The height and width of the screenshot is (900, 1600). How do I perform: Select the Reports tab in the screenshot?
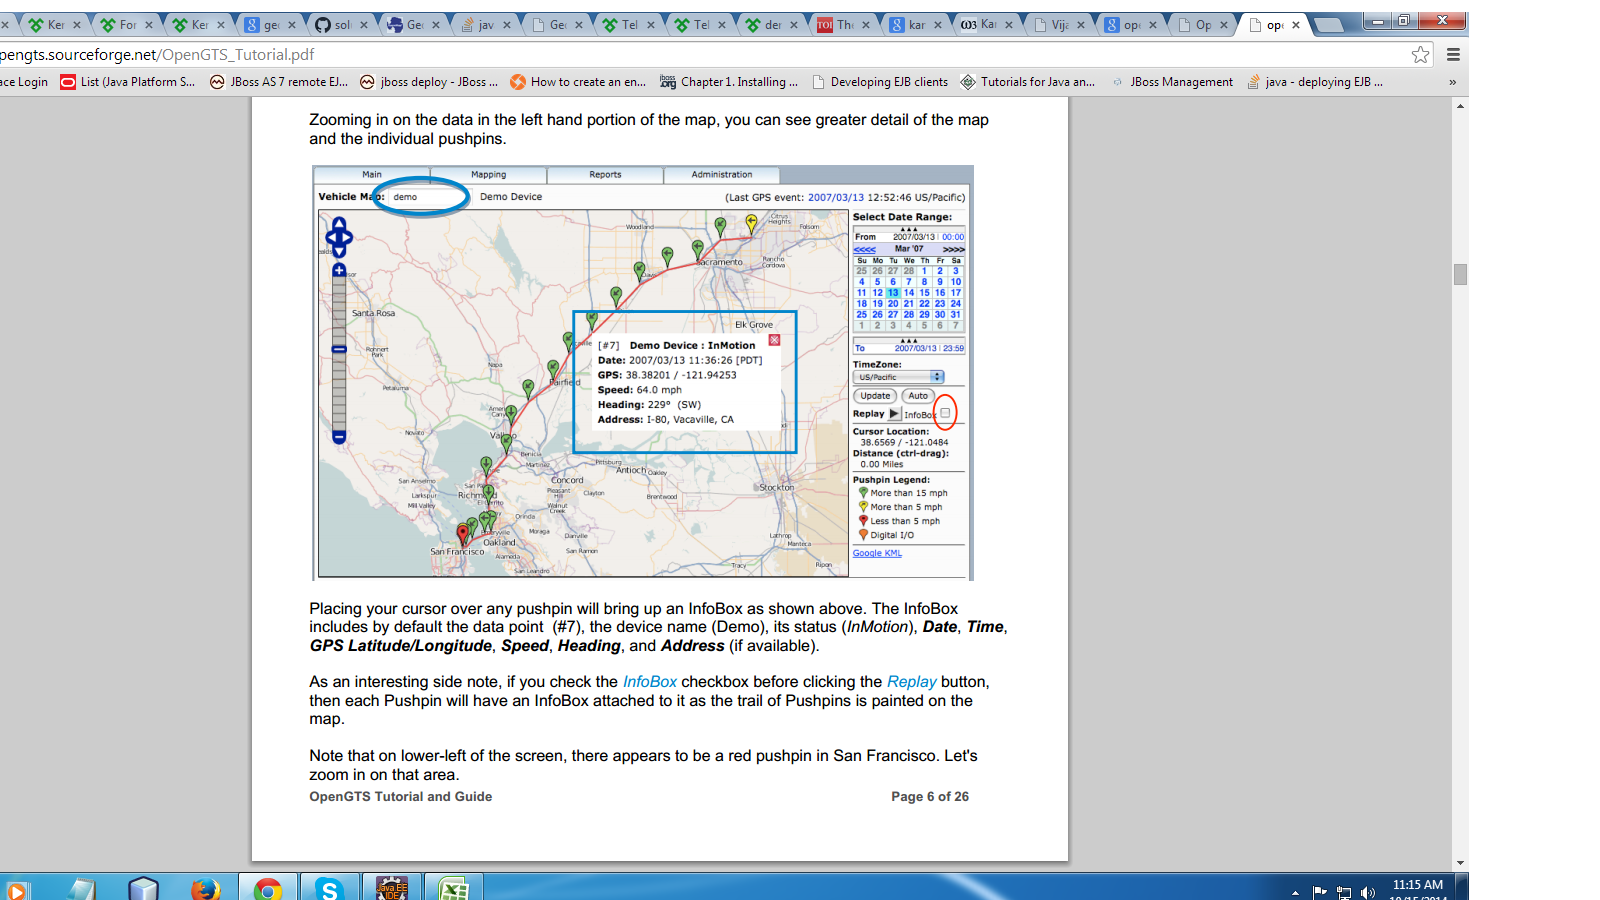pos(605,175)
